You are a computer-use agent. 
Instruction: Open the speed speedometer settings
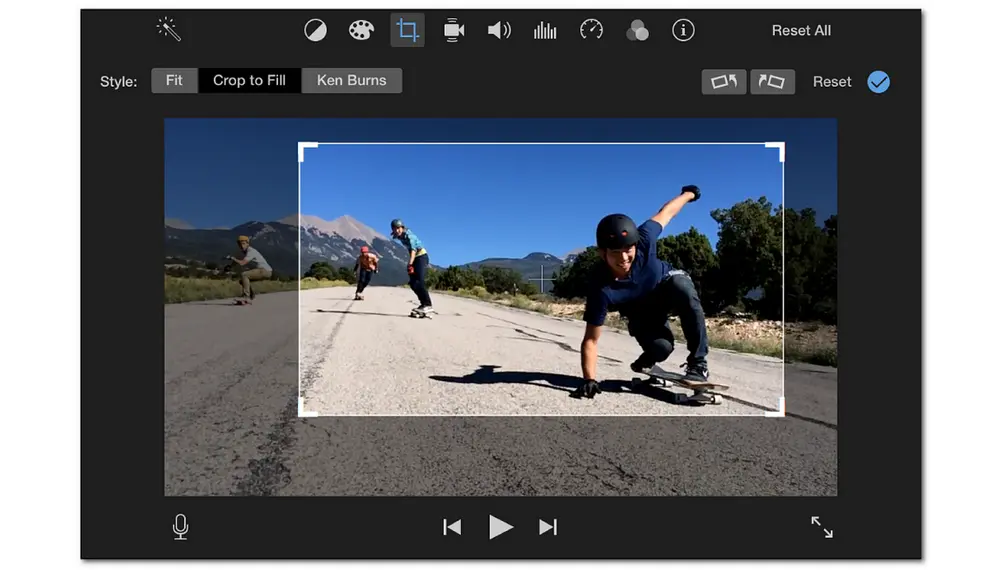pyautogui.click(x=591, y=30)
